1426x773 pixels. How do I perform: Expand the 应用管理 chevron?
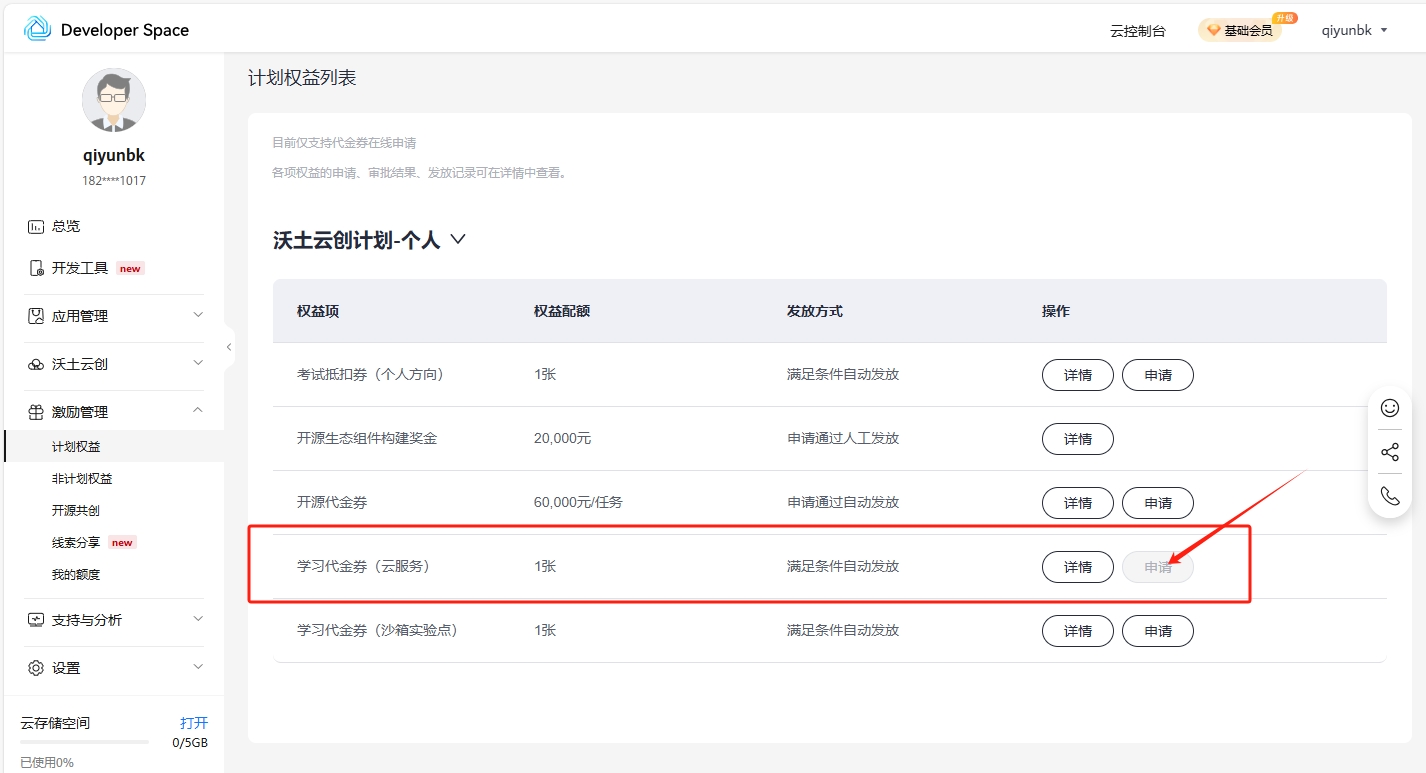tap(198, 315)
